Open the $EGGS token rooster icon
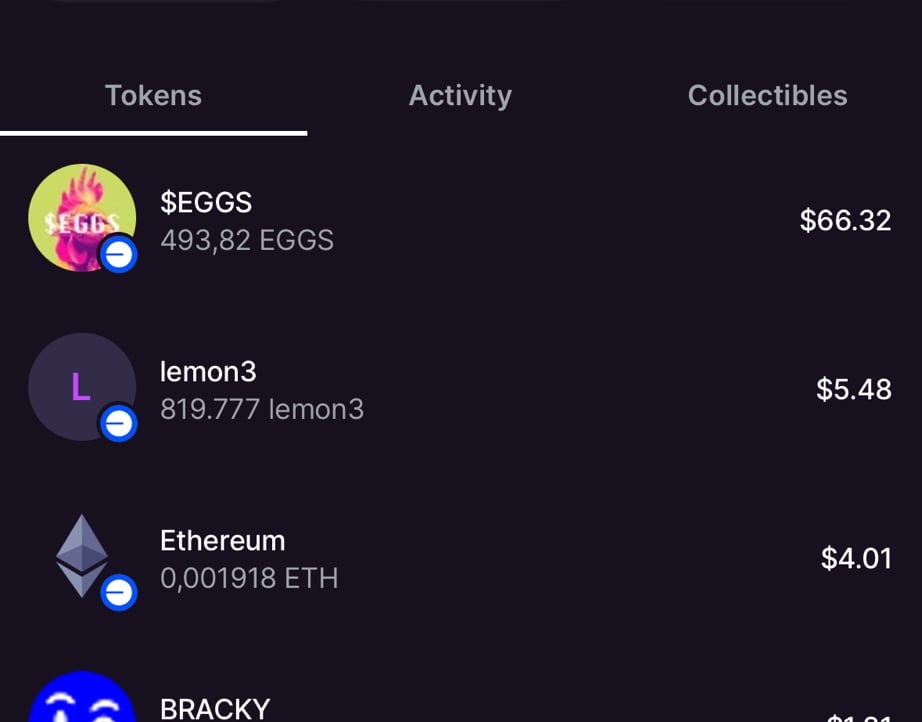 click(x=78, y=214)
